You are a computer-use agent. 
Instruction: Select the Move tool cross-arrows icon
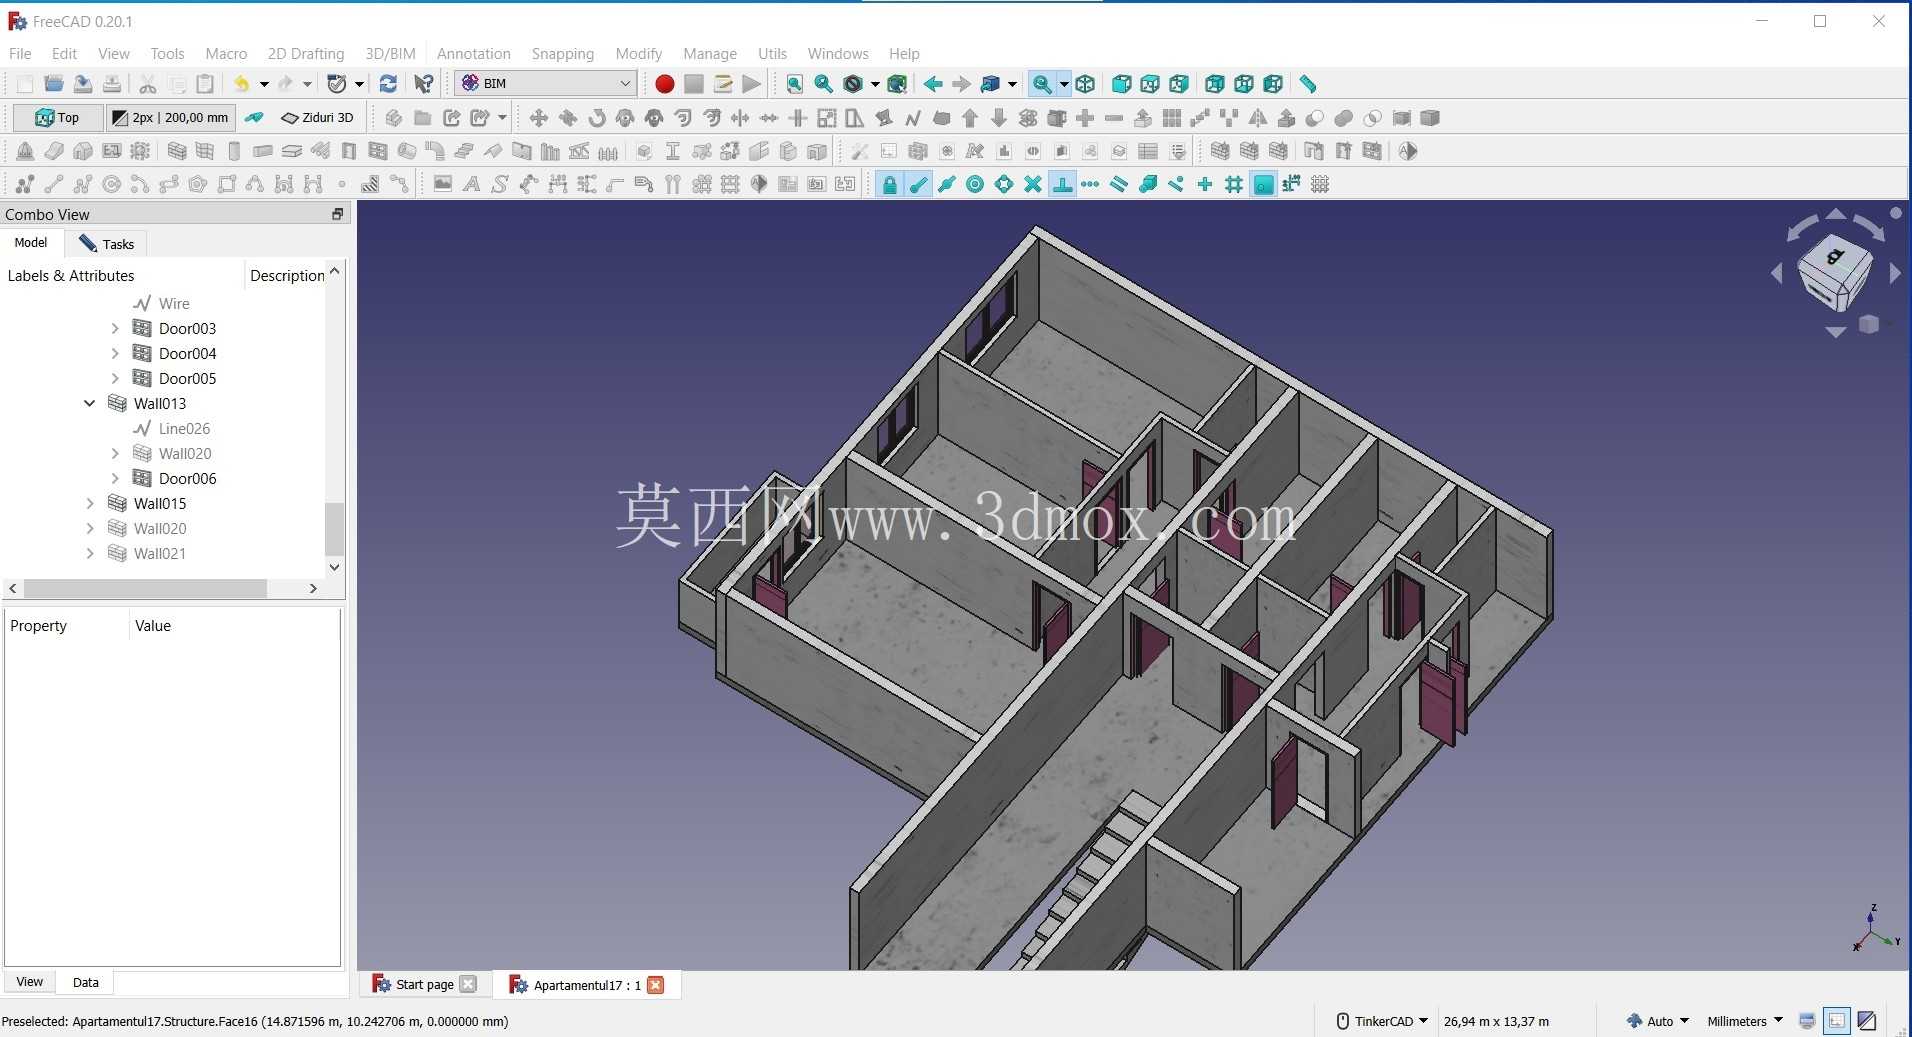[538, 118]
